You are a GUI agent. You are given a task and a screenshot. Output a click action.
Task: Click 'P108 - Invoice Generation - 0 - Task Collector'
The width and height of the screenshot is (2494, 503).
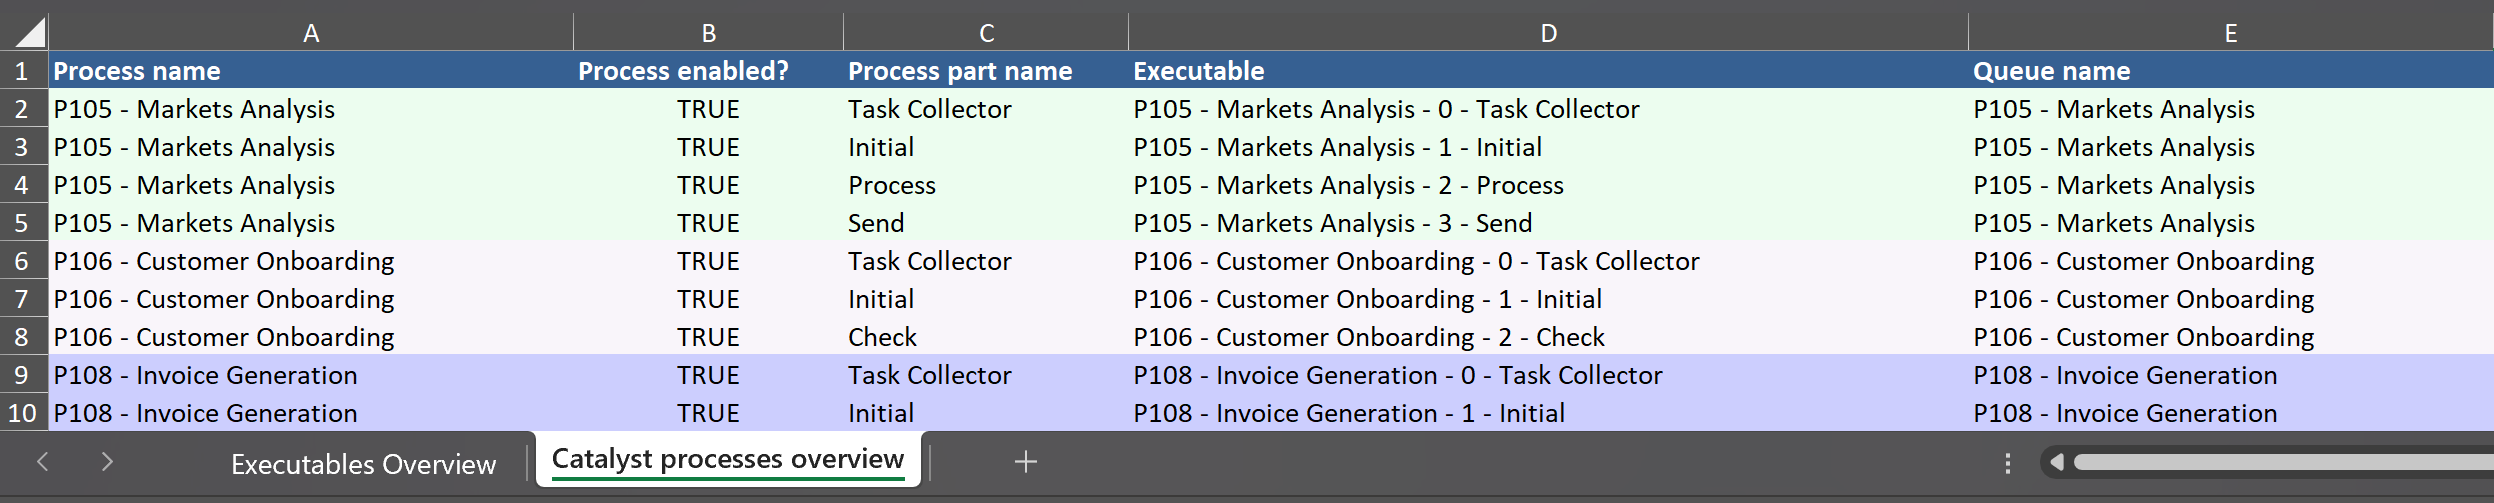point(1397,375)
